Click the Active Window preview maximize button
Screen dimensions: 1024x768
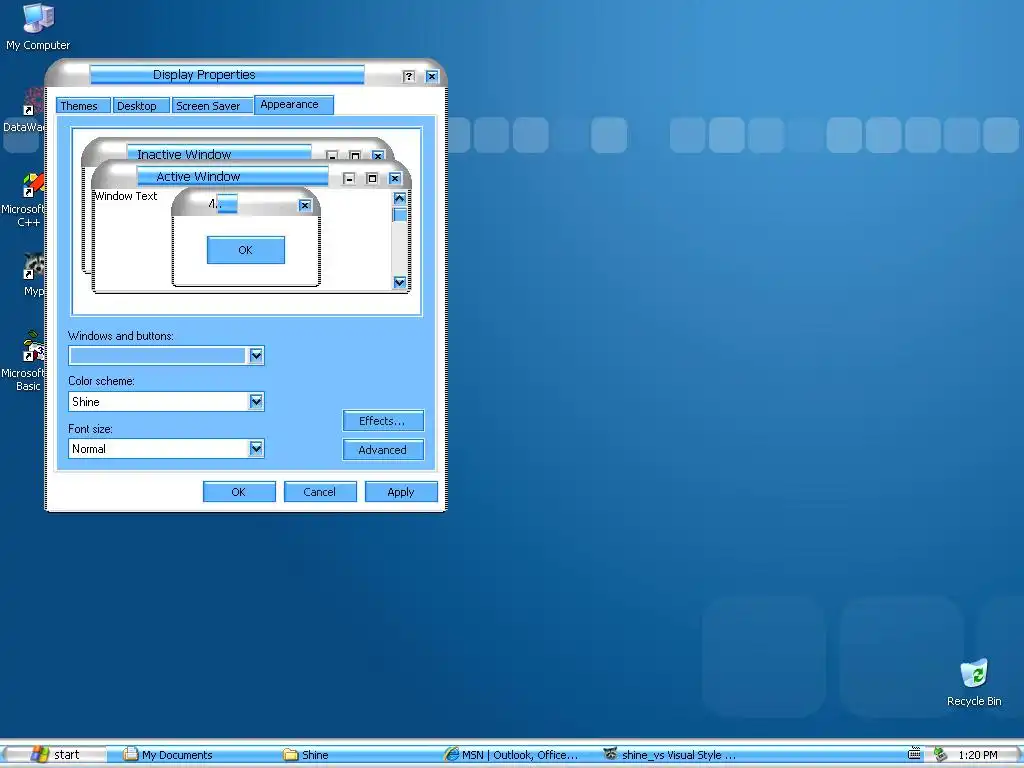click(372, 178)
